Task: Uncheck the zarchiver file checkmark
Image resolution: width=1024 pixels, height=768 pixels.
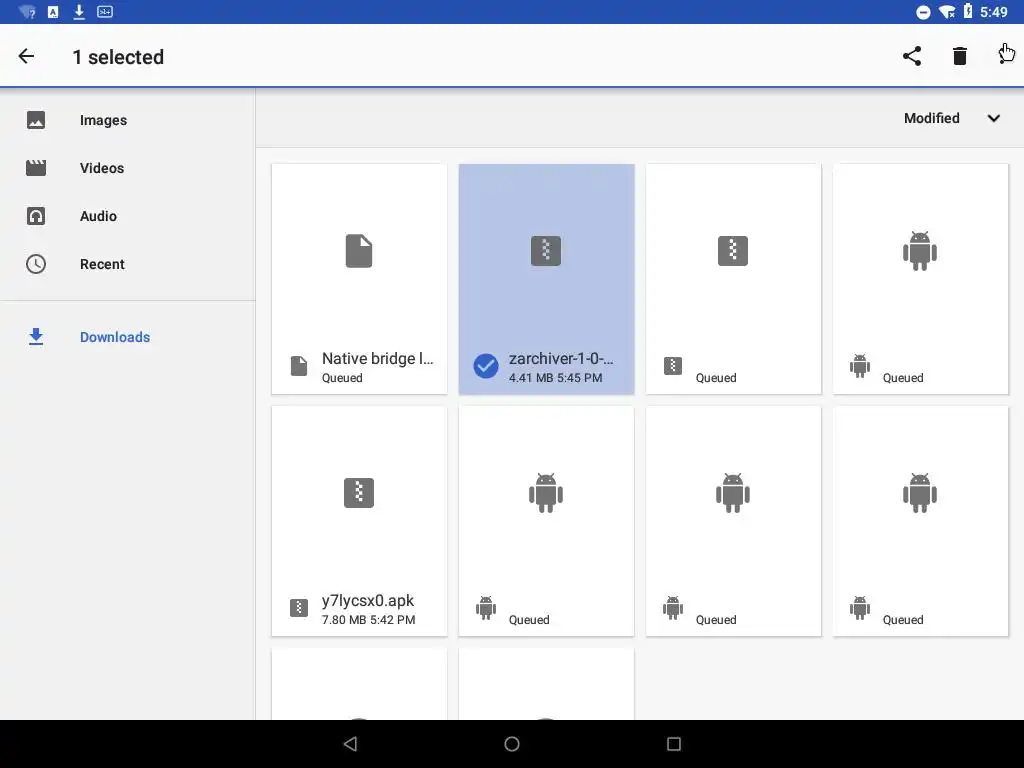Action: tap(486, 366)
